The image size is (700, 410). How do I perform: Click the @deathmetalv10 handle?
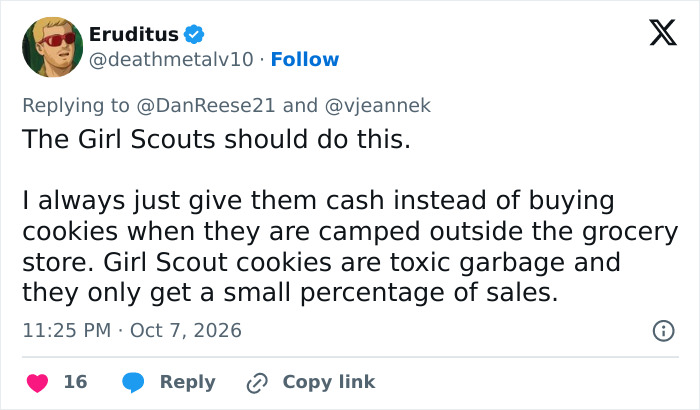[x=171, y=59]
